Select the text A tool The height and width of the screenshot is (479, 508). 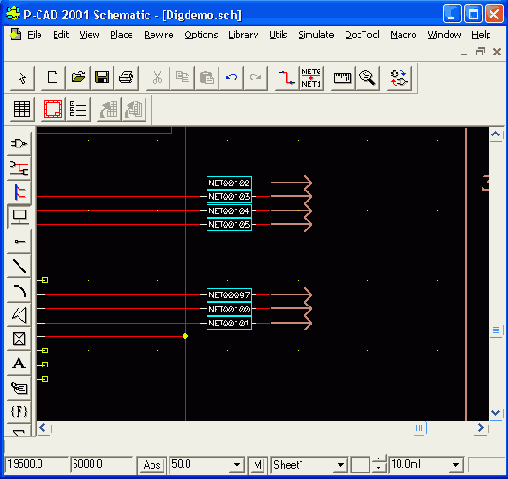pos(19,364)
